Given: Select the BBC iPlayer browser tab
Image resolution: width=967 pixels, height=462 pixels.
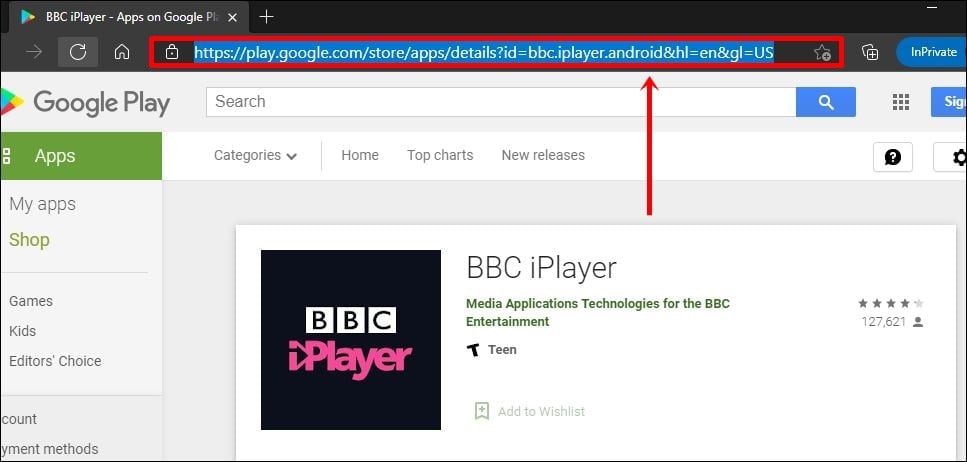Looking at the screenshot, I should (x=128, y=17).
